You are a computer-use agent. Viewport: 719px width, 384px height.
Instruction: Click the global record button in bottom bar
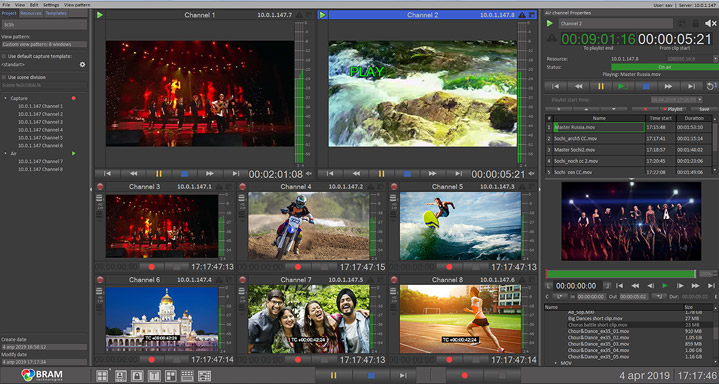[x=464, y=375]
